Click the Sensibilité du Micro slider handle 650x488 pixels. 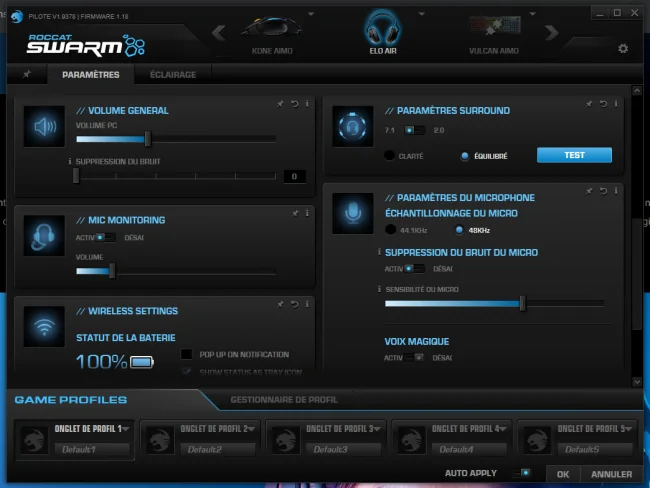click(522, 303)
